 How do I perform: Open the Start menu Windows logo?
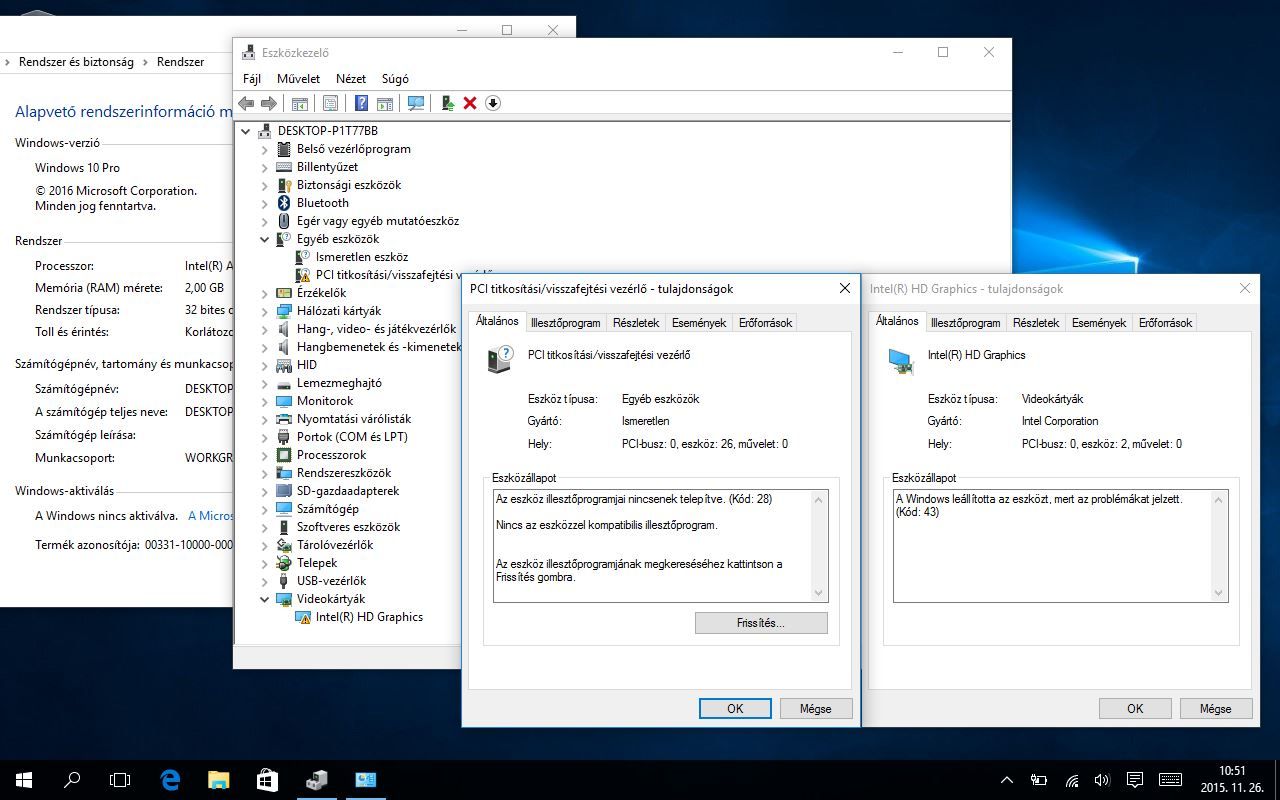(24, 780)
